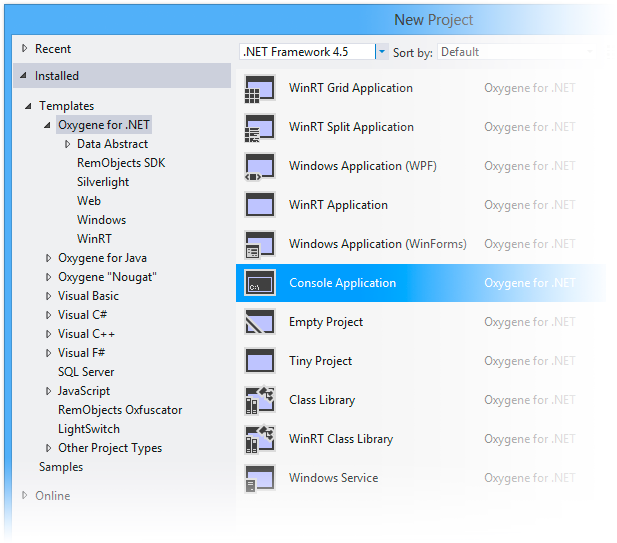Image resolution: width=617 pixels, height=543 pixels.
Task: Select the WinRT Split Application template icon
Action: [x=260, y=127]
